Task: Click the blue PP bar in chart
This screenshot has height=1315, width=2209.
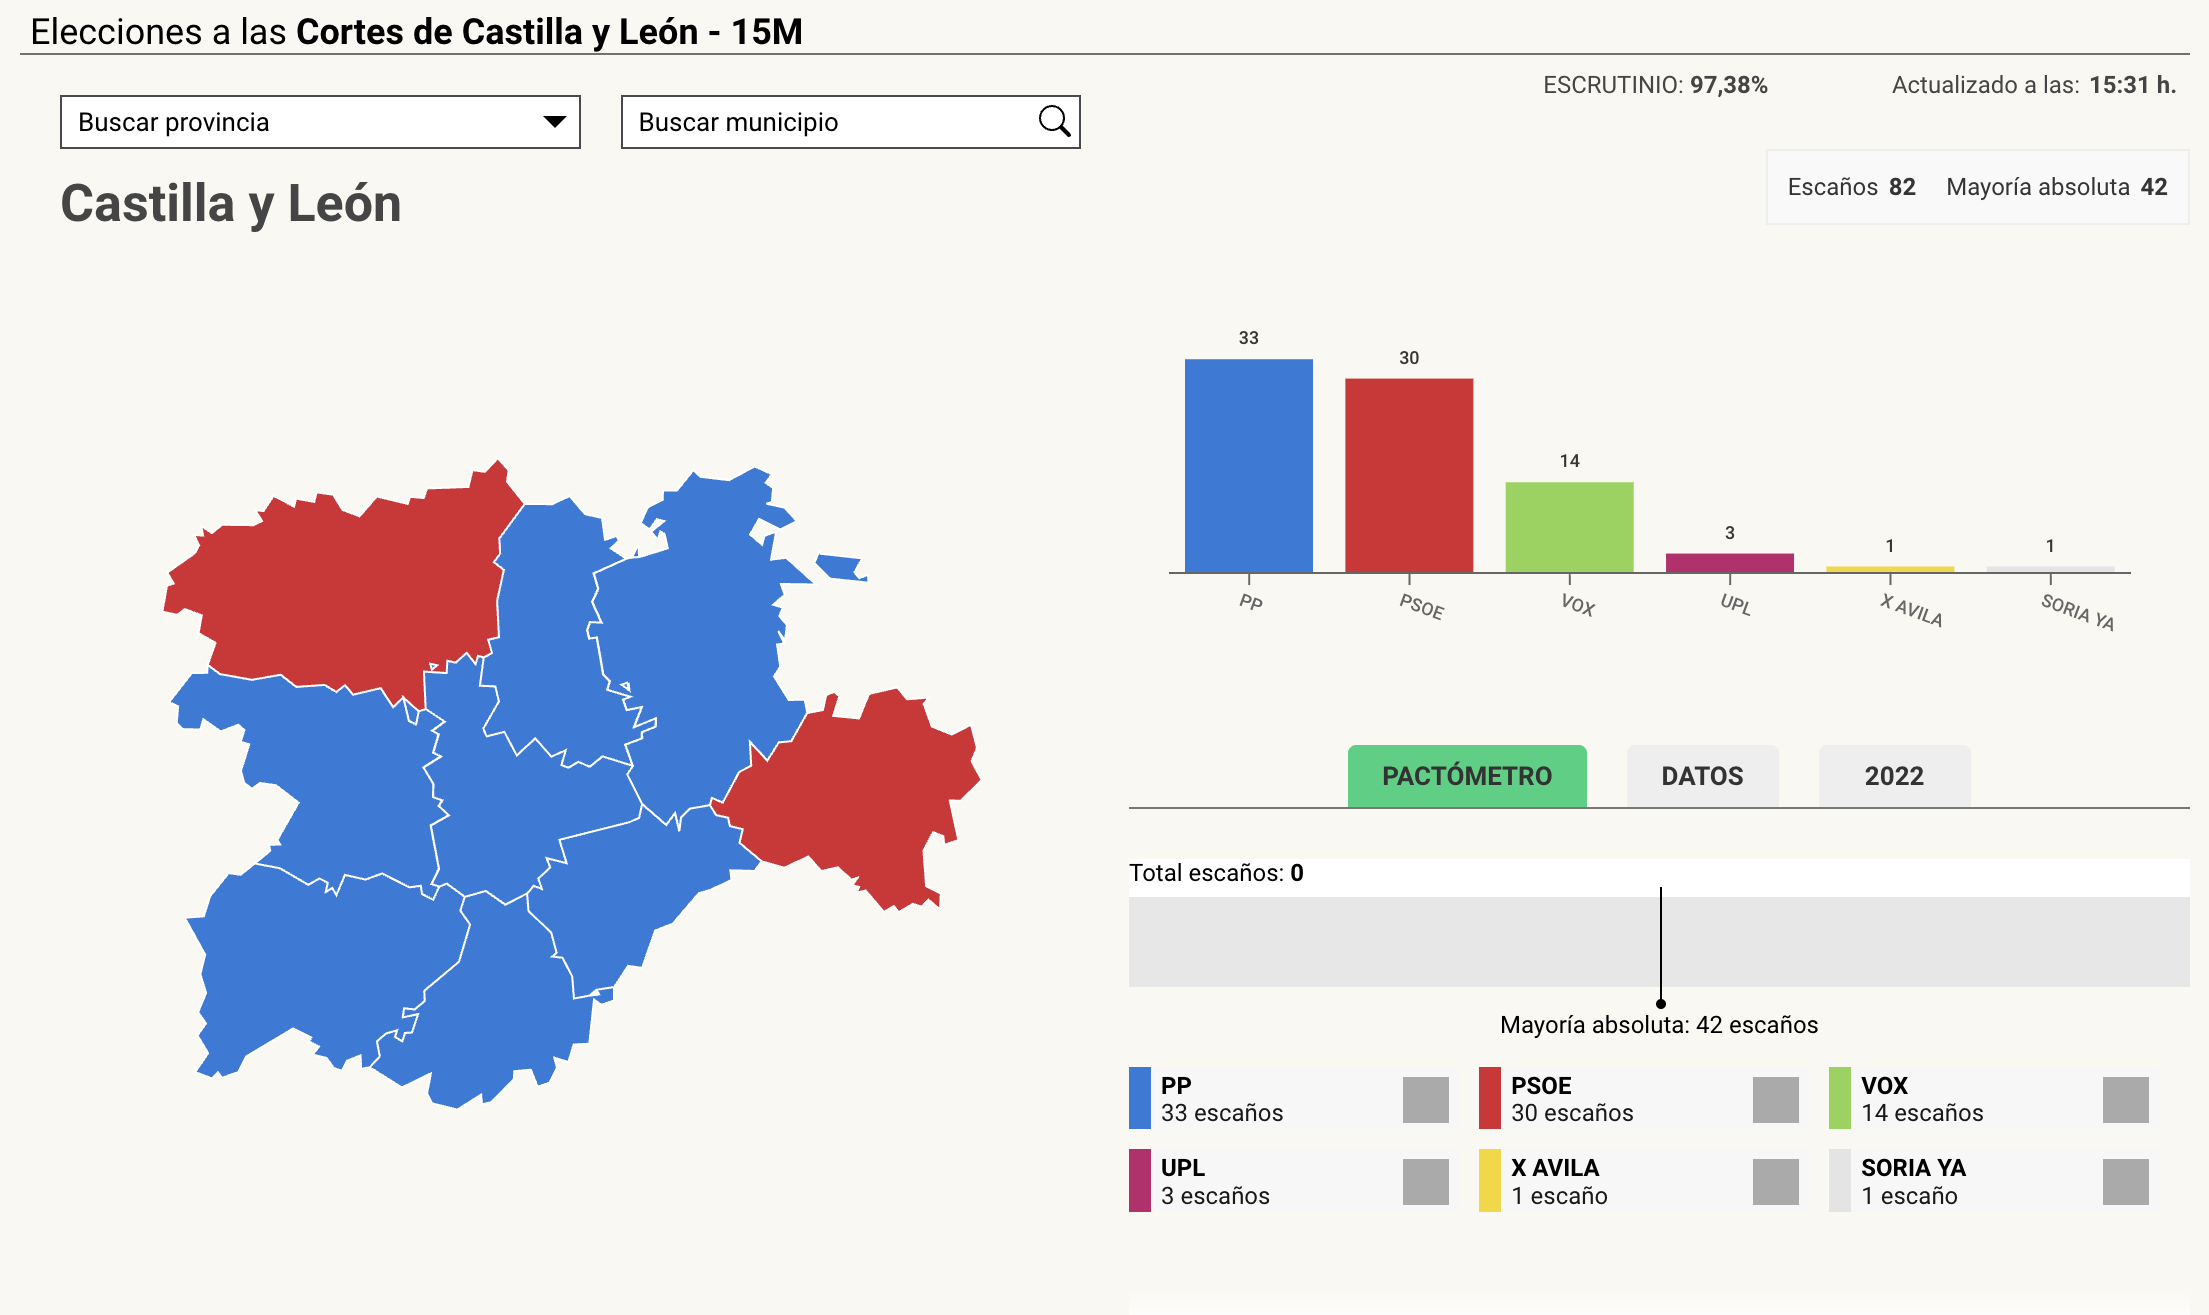Action: 1248,465
